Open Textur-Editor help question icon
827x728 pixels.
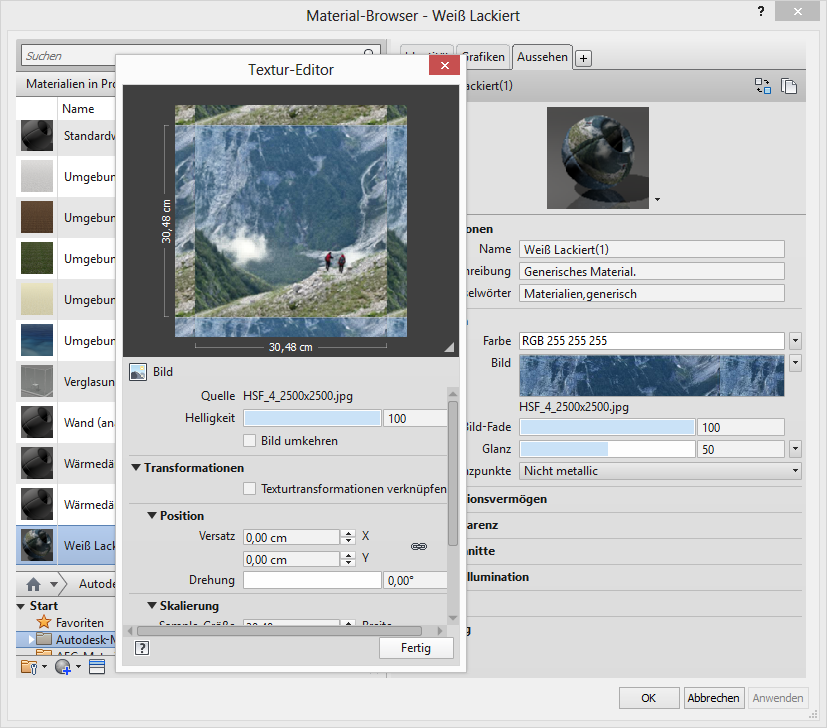tap(142, 648)
